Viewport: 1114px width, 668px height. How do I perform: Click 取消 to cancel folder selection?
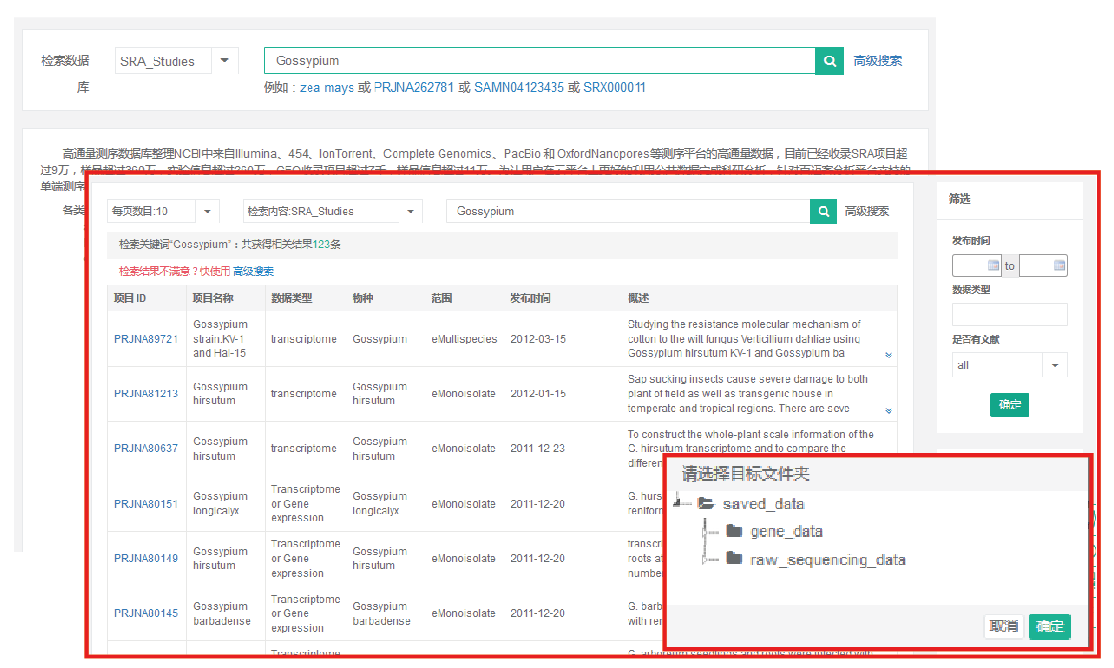click(x=1004, y=627)
